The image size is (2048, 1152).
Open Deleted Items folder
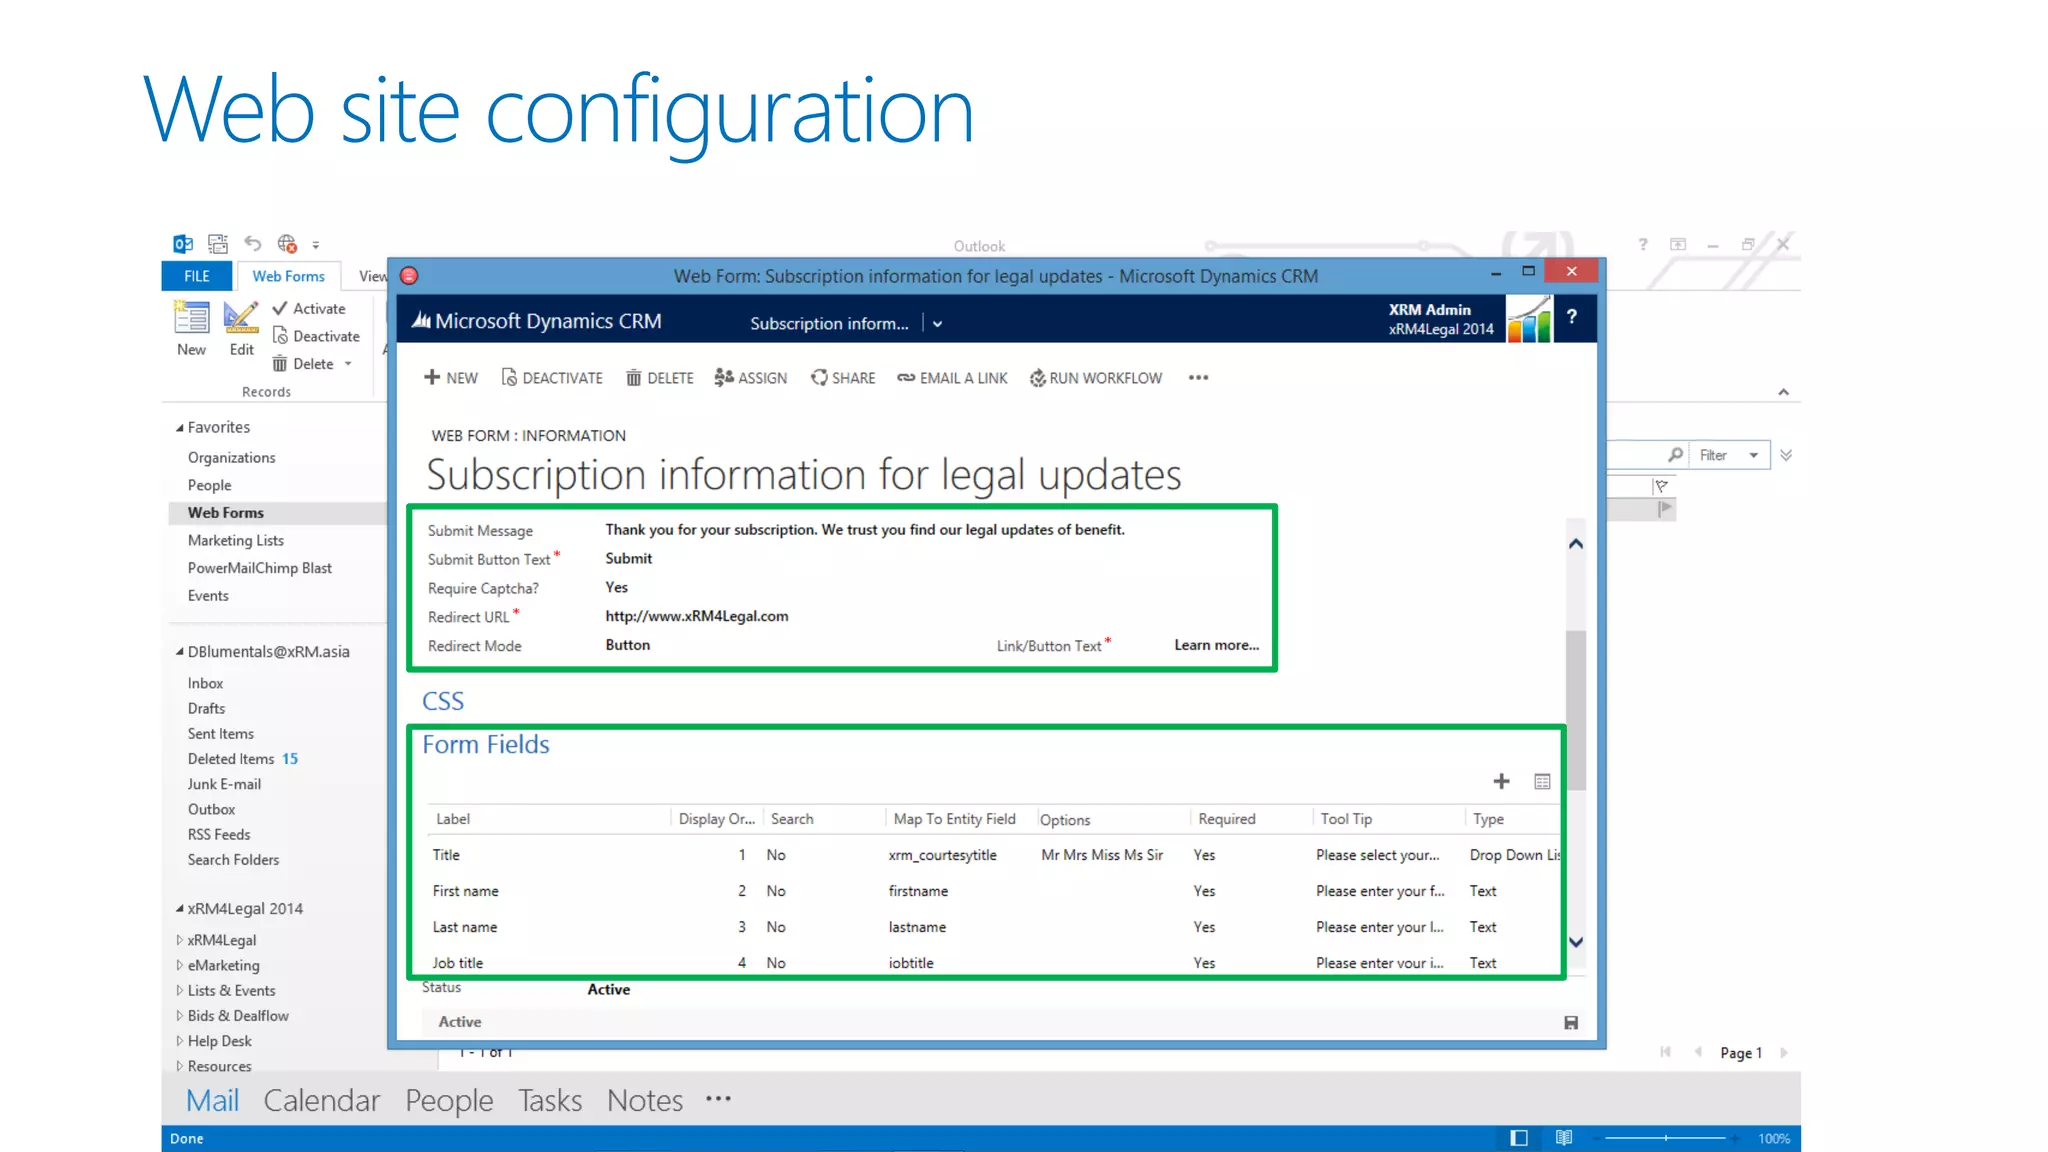[x=231, y=759]
